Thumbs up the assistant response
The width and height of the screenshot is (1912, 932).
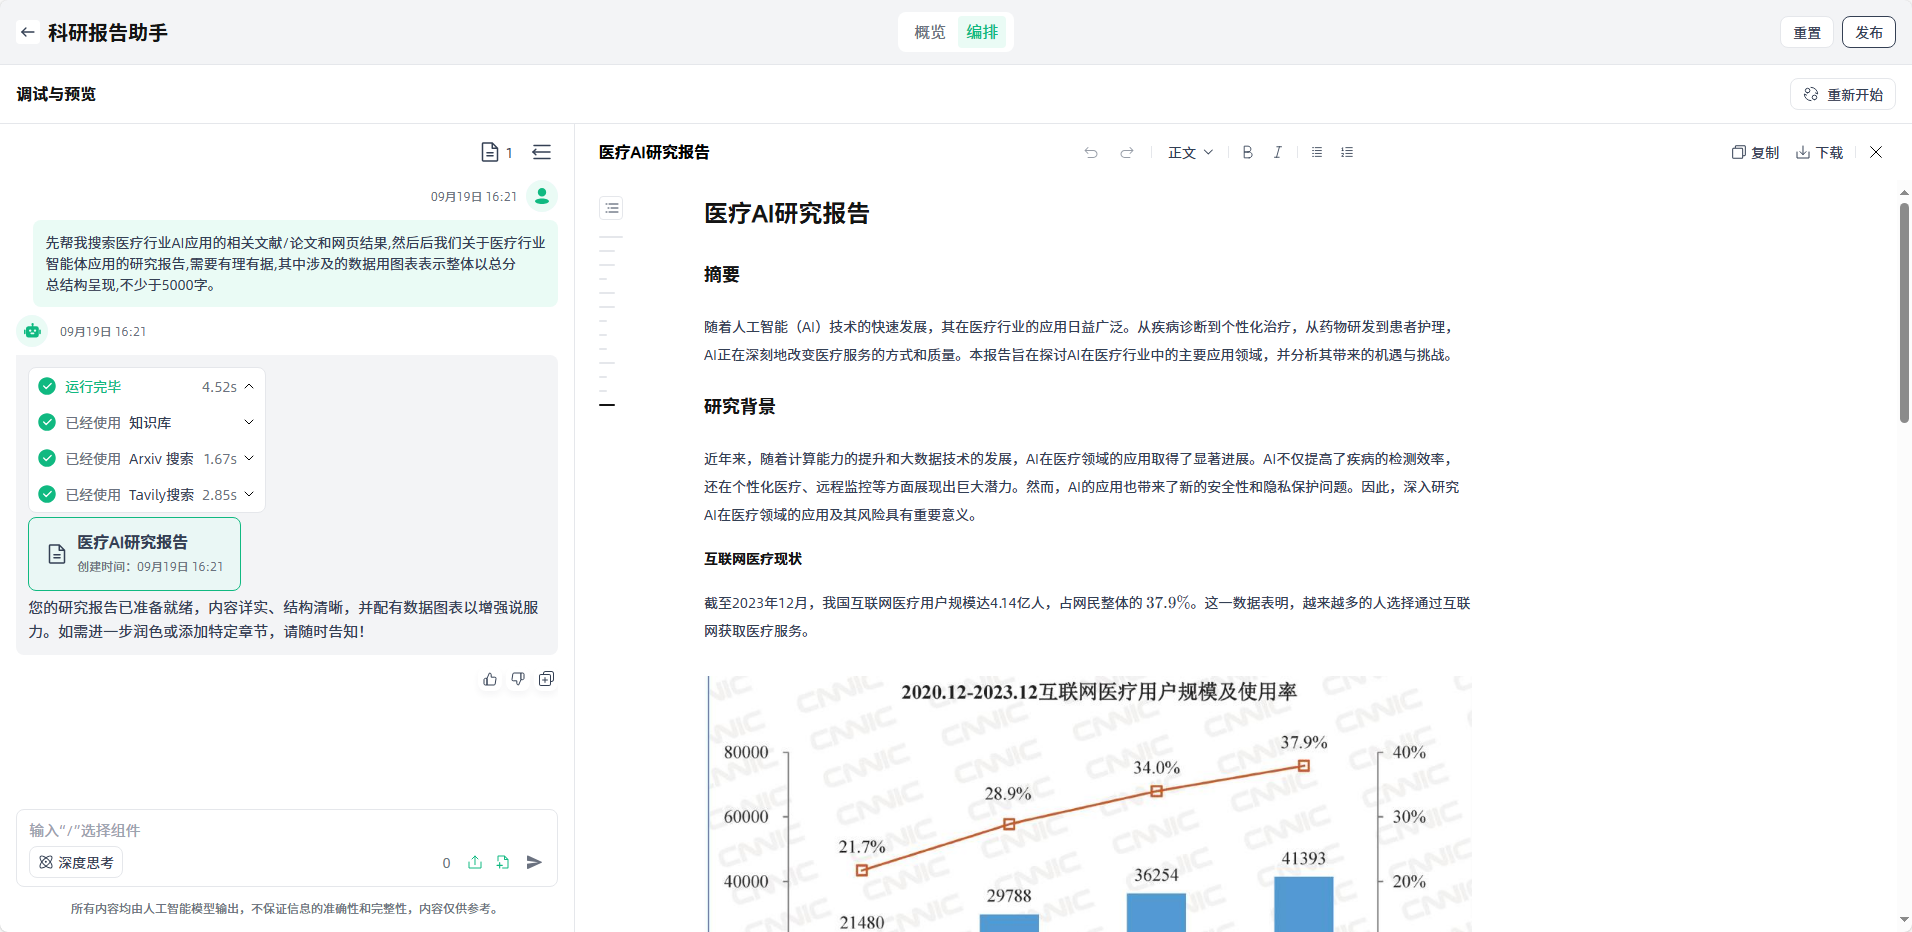pyautogui.click(x=490, y=679)
